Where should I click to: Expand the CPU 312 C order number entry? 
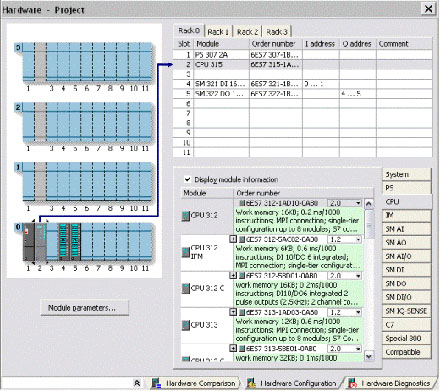click(x=233, y=276)
